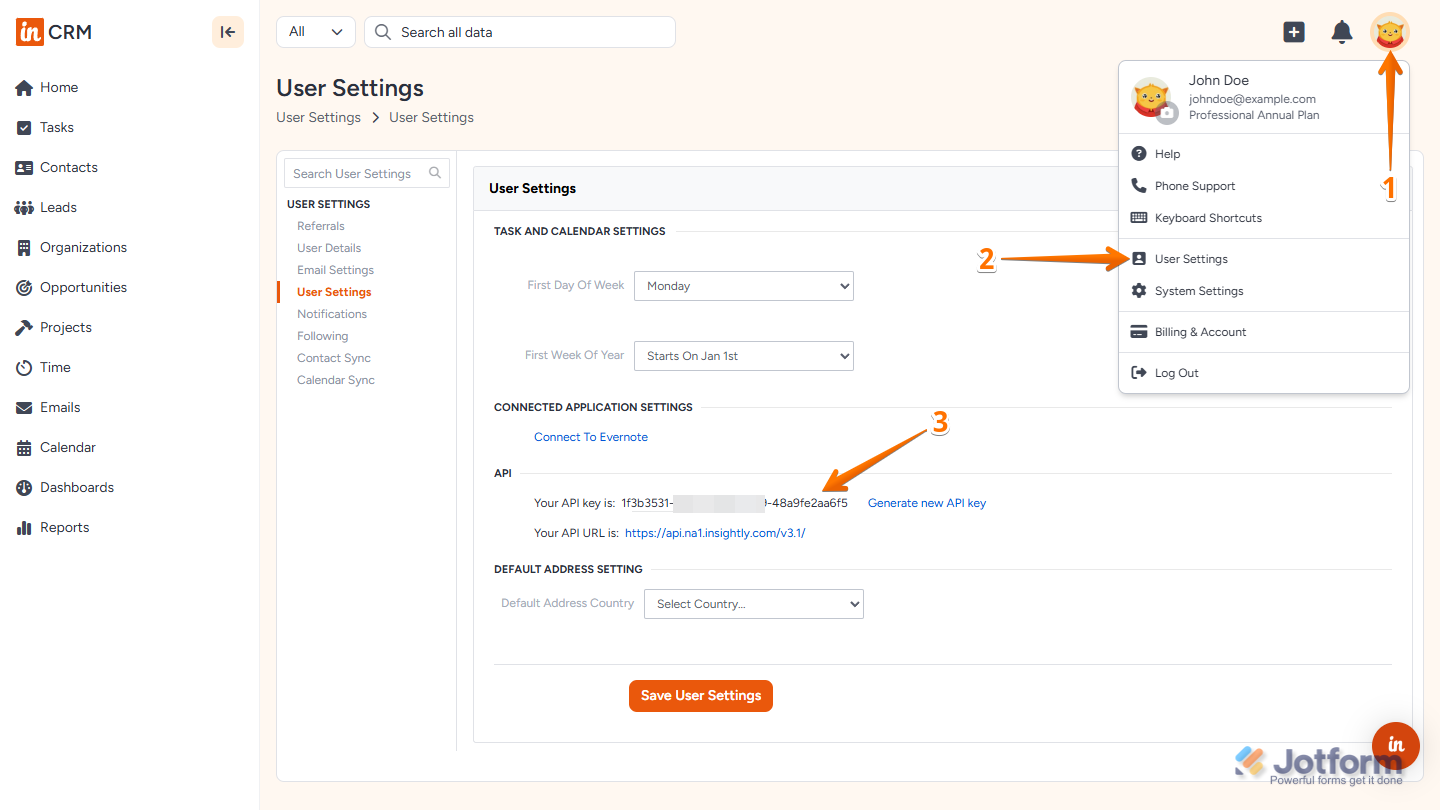Select the Tasks icon in sidebar

coord(55,127)
